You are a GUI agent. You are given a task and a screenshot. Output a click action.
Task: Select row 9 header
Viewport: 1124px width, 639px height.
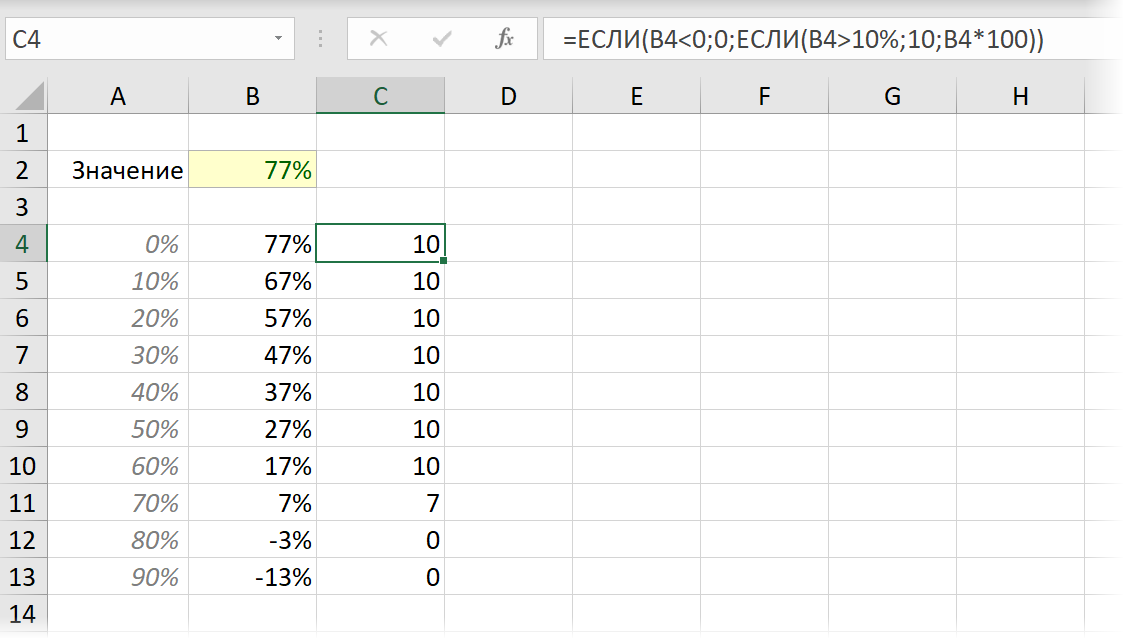pos(23,429)
